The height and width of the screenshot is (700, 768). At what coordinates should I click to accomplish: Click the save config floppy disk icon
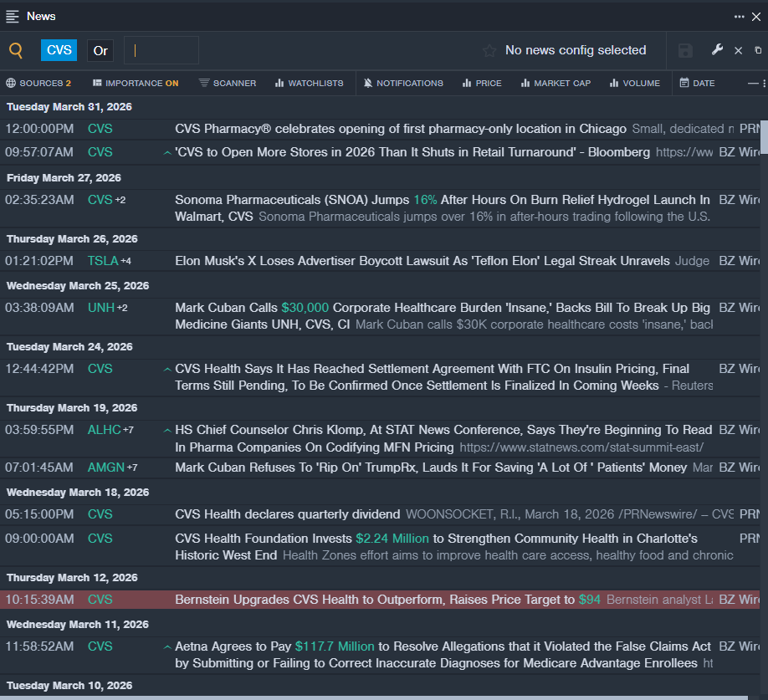coord(685,51)
